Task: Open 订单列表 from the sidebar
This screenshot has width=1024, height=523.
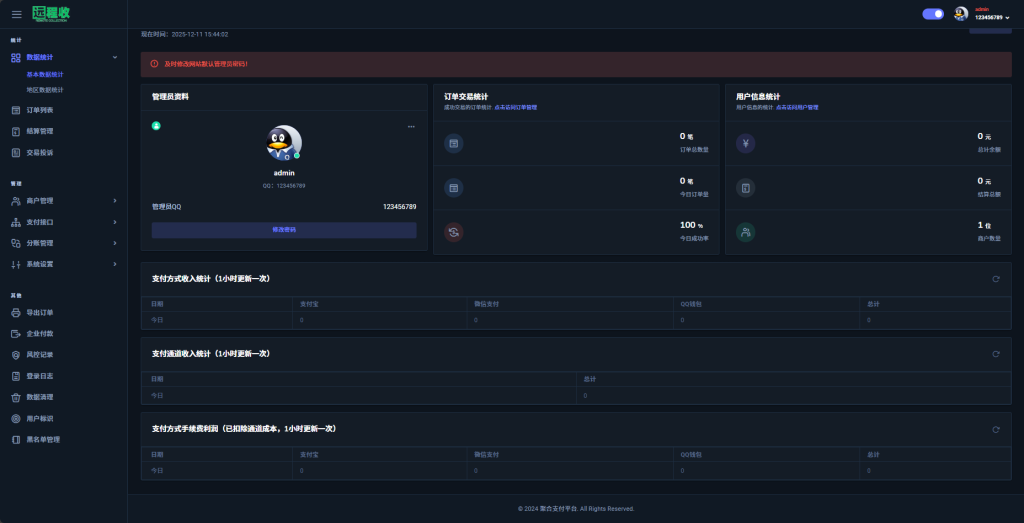Action: 40,110
